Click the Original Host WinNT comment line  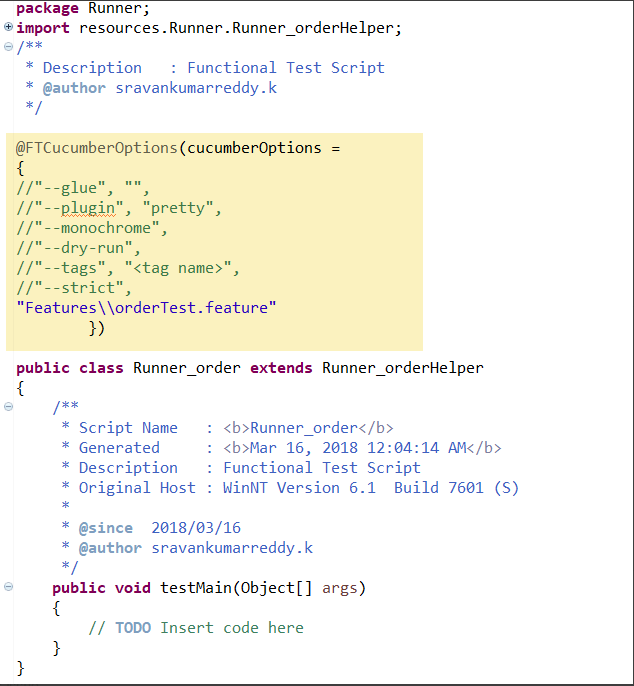coord(298,488)
